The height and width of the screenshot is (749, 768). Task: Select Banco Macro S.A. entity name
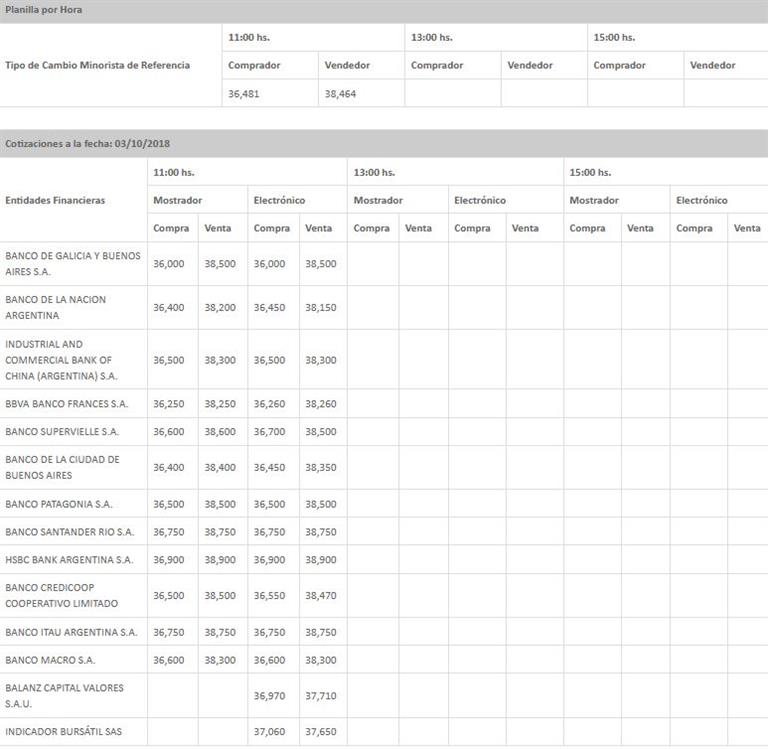[x=50, y=660]
